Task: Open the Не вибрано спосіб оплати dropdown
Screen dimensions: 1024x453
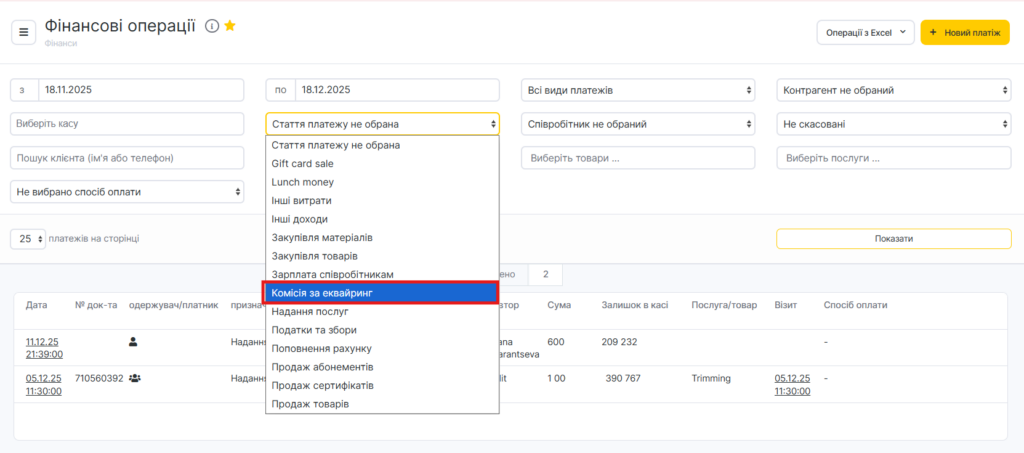Action: pos(127,191)
